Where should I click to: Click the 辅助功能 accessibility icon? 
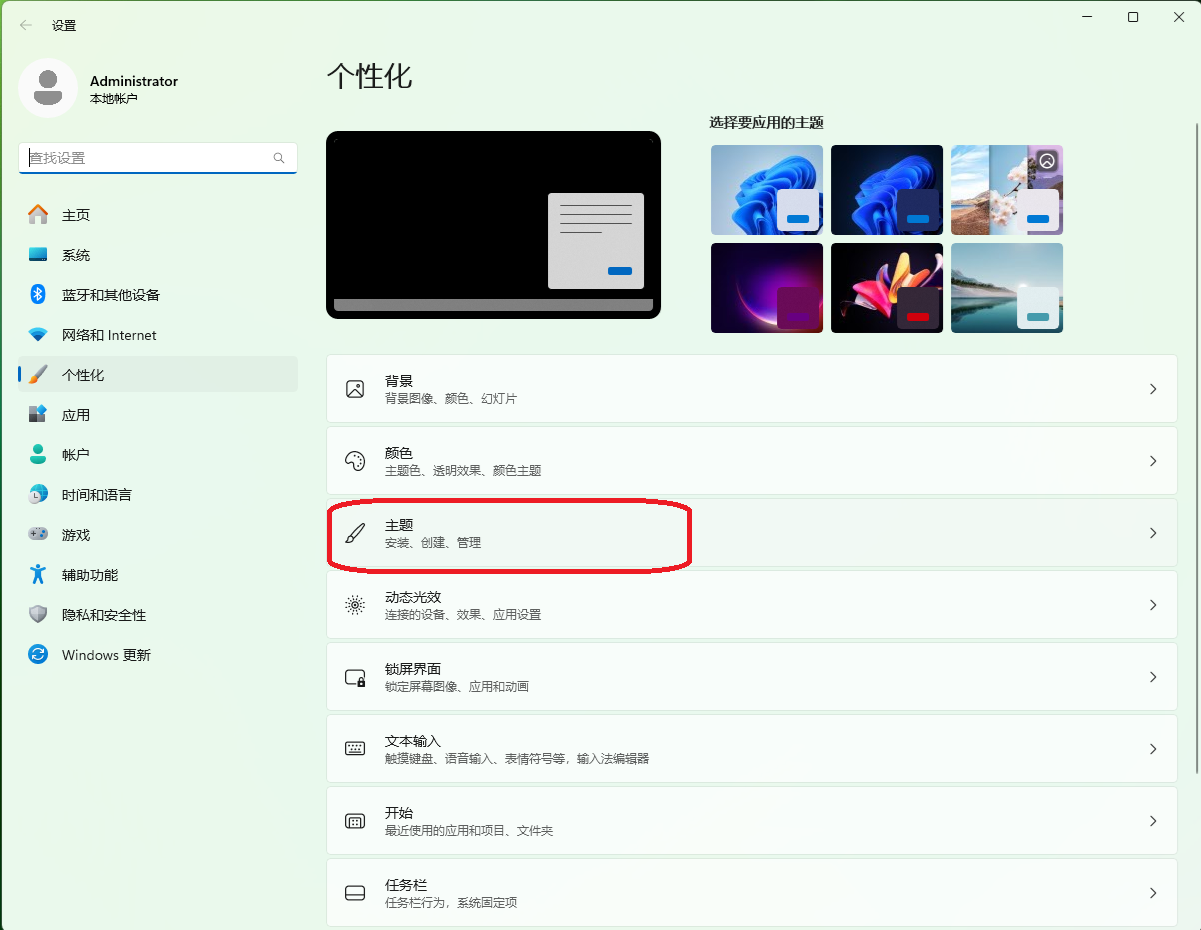coord(38,575)
